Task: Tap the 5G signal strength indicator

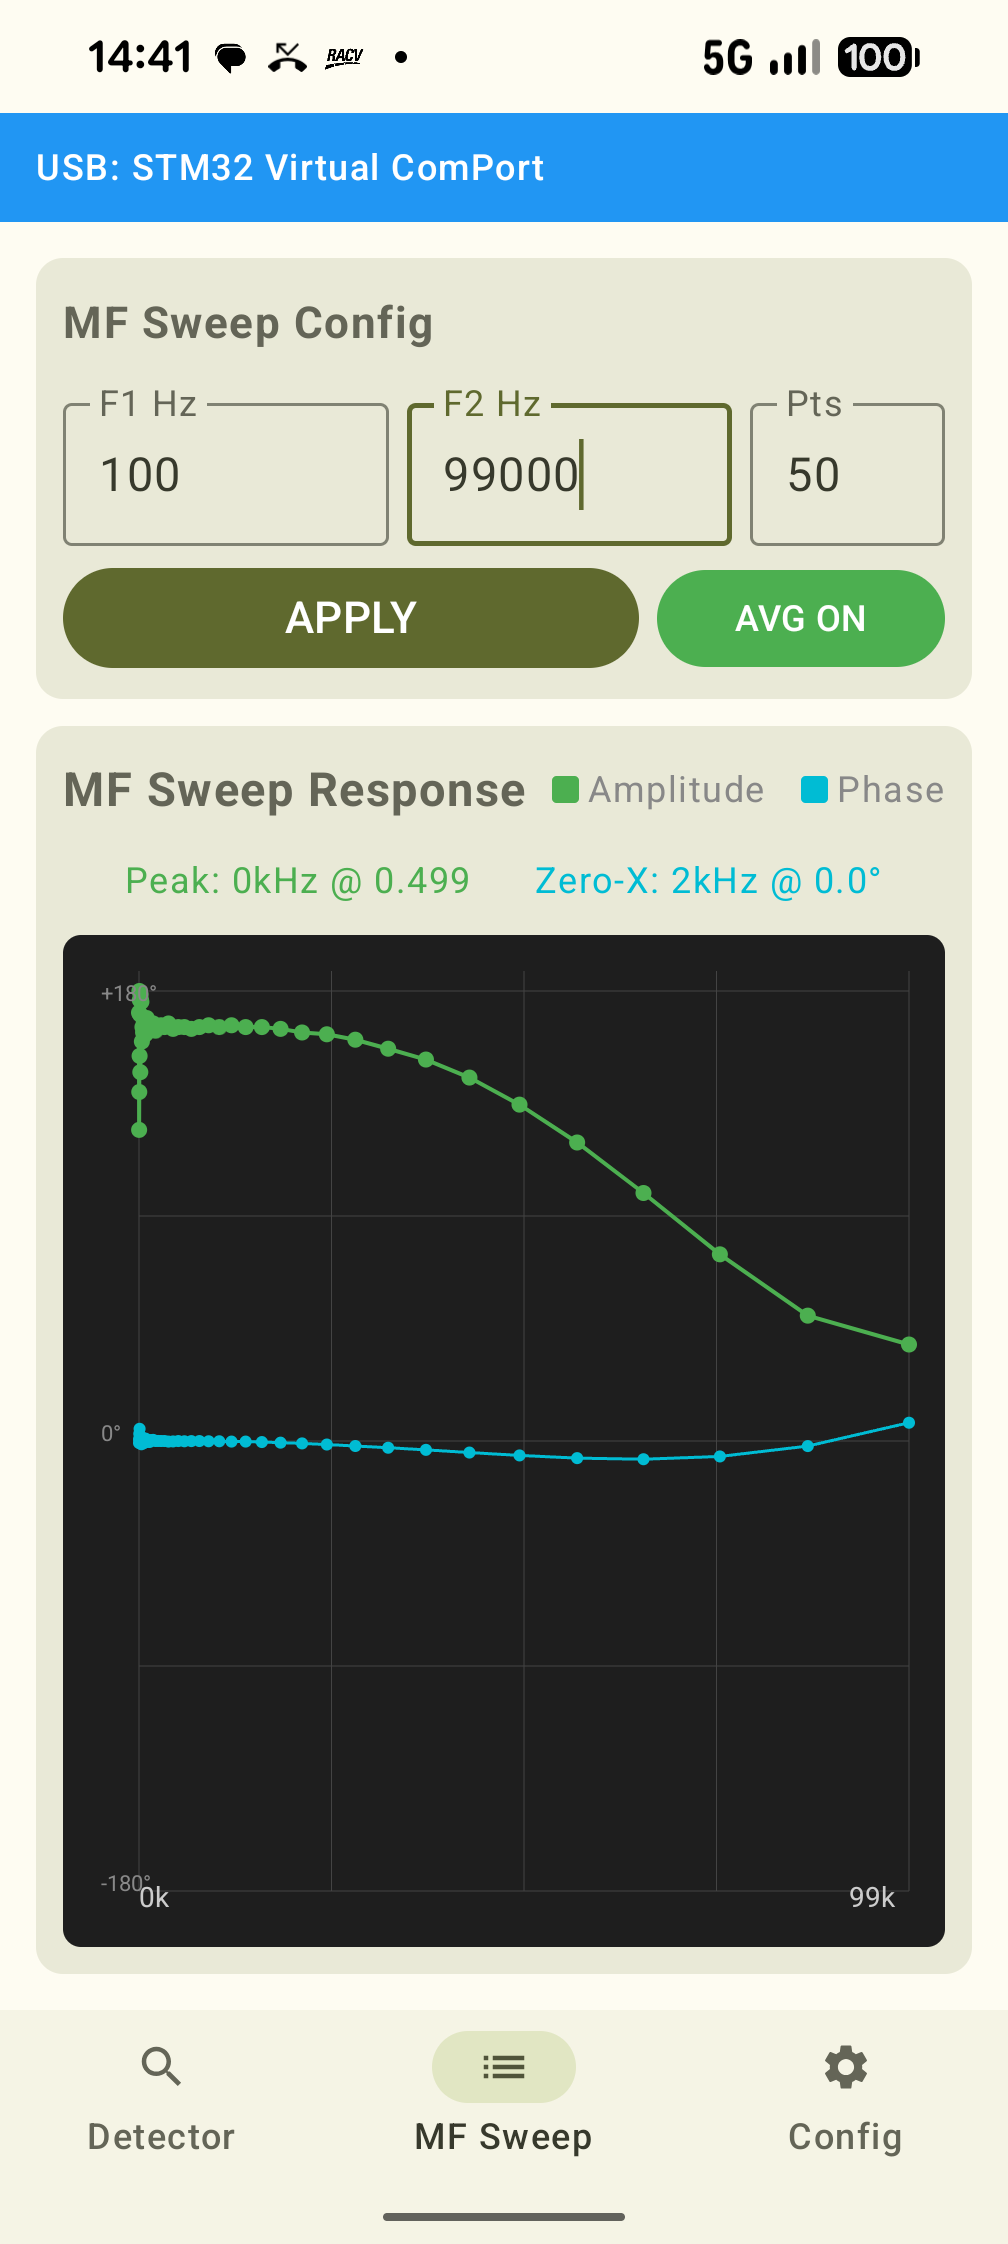Action: (761, 58)
